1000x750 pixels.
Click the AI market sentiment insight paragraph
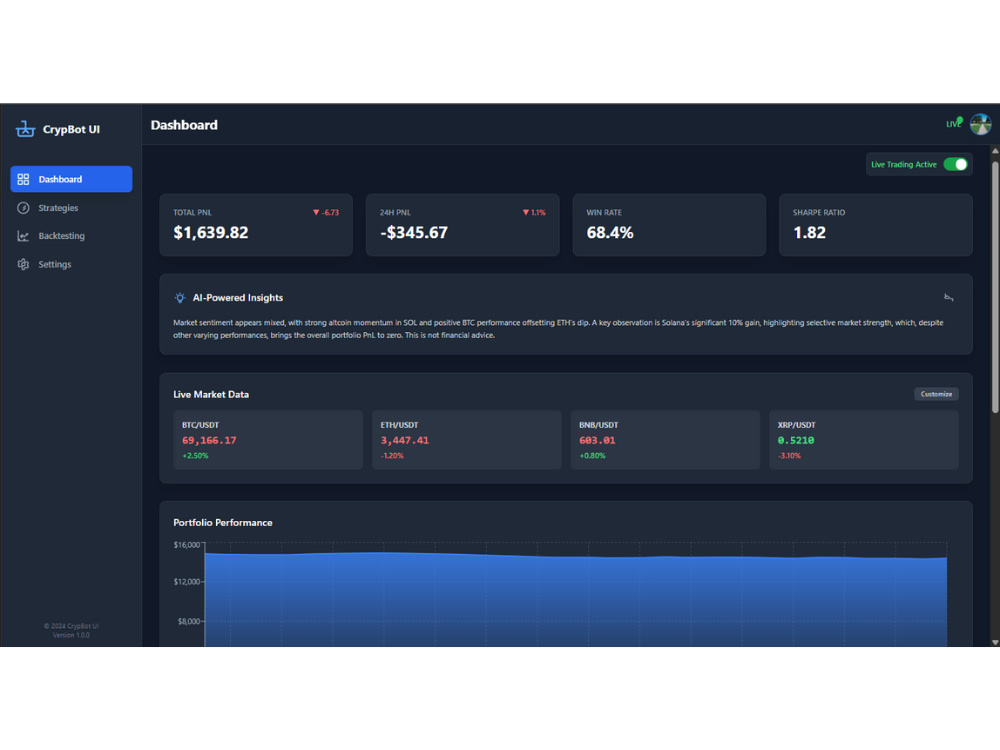click(x=558, y=329)
